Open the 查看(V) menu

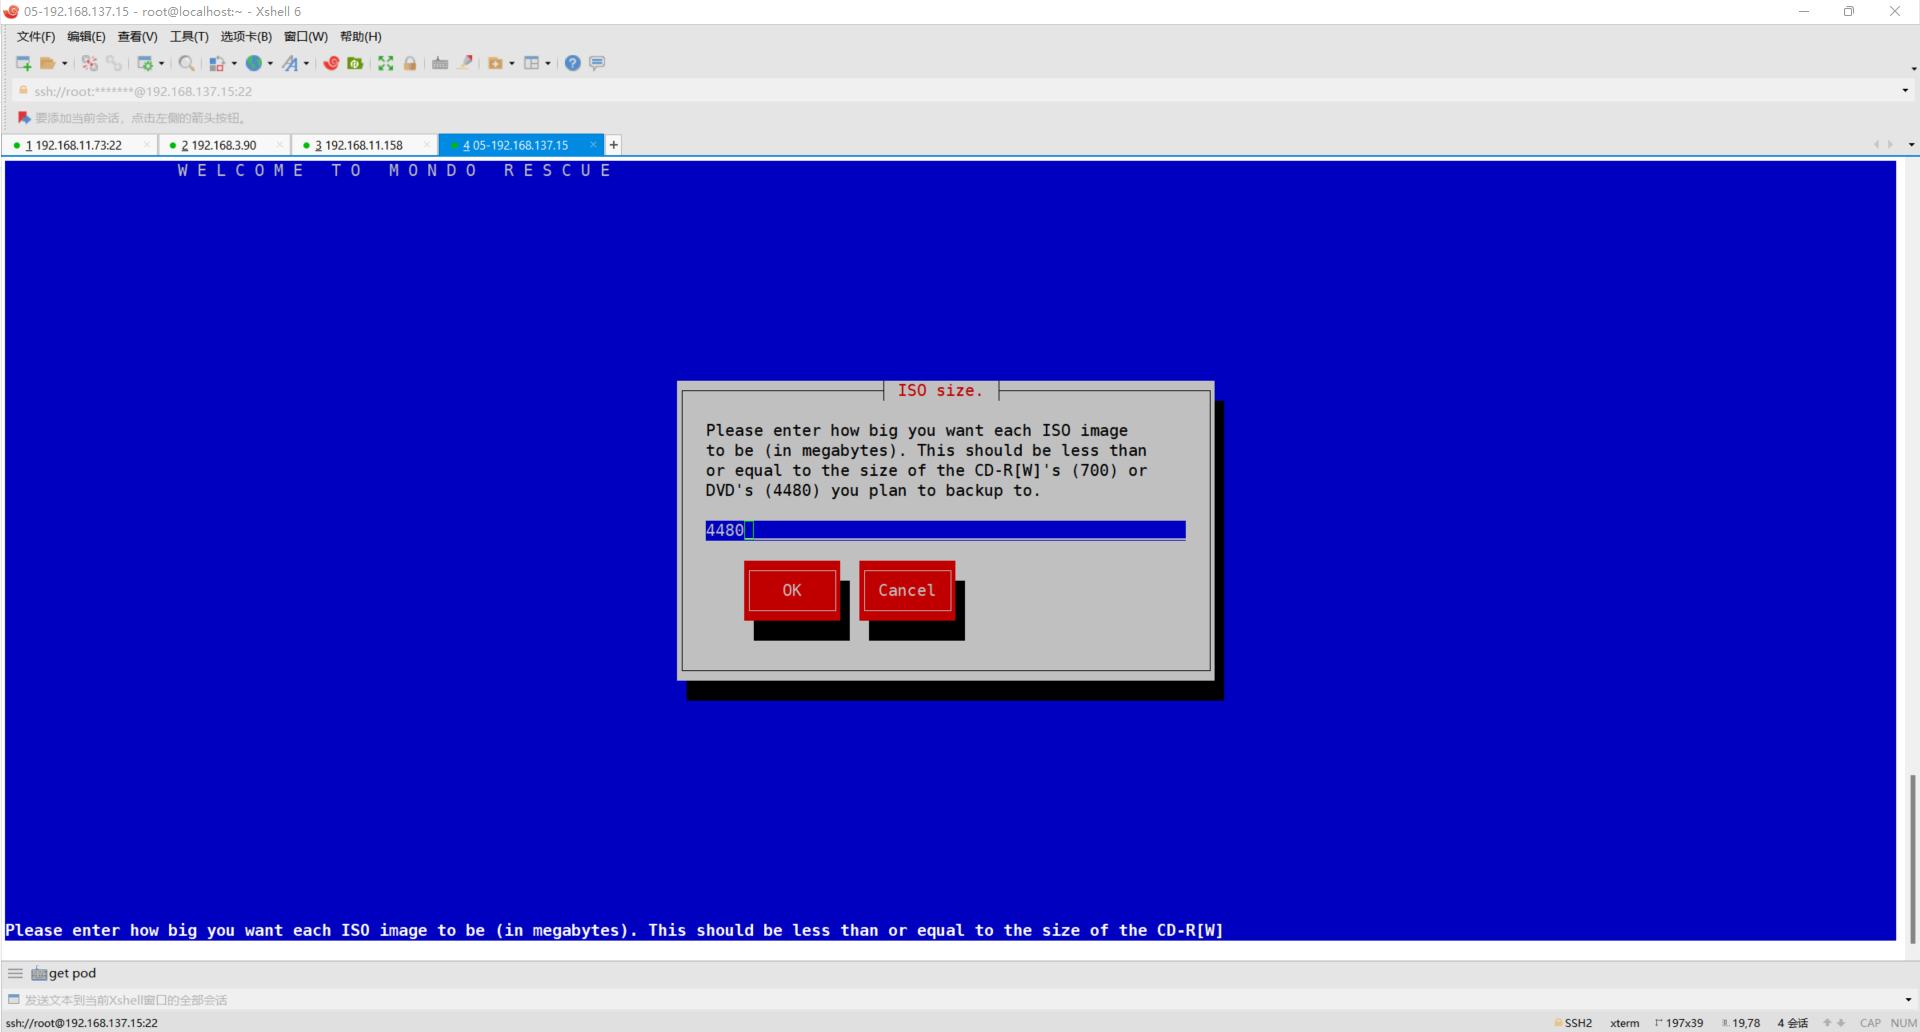137,37
